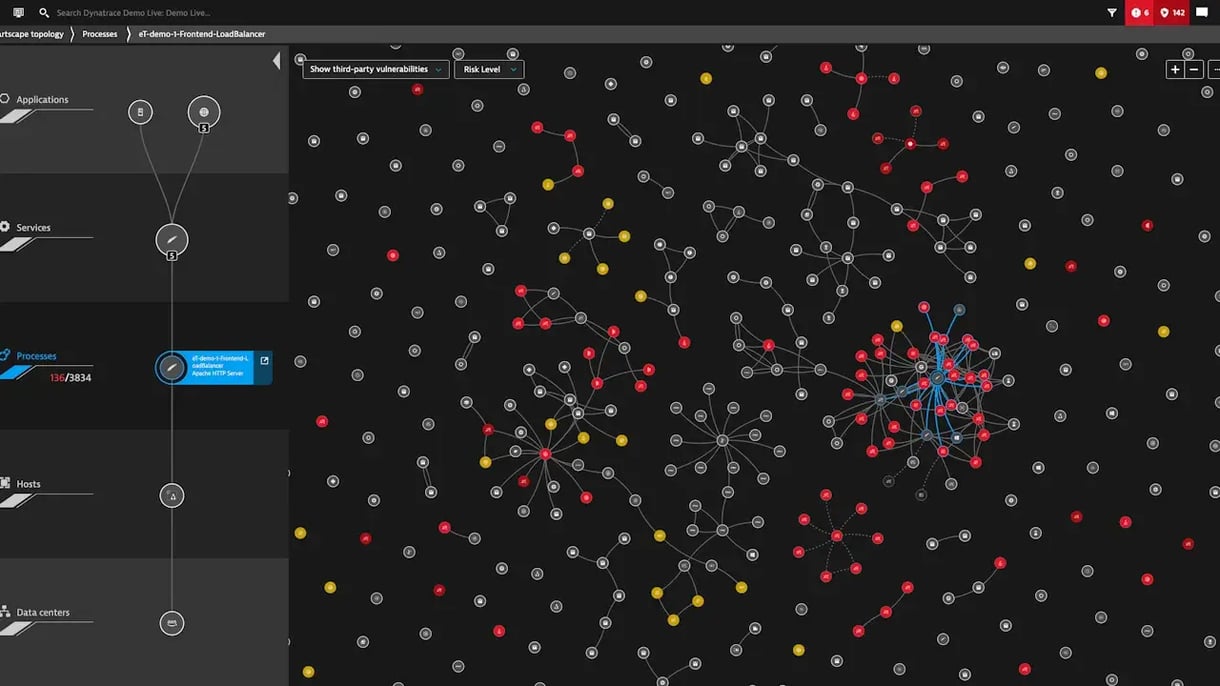
Task: Select the Services node with pen icon
Action: 172,240
